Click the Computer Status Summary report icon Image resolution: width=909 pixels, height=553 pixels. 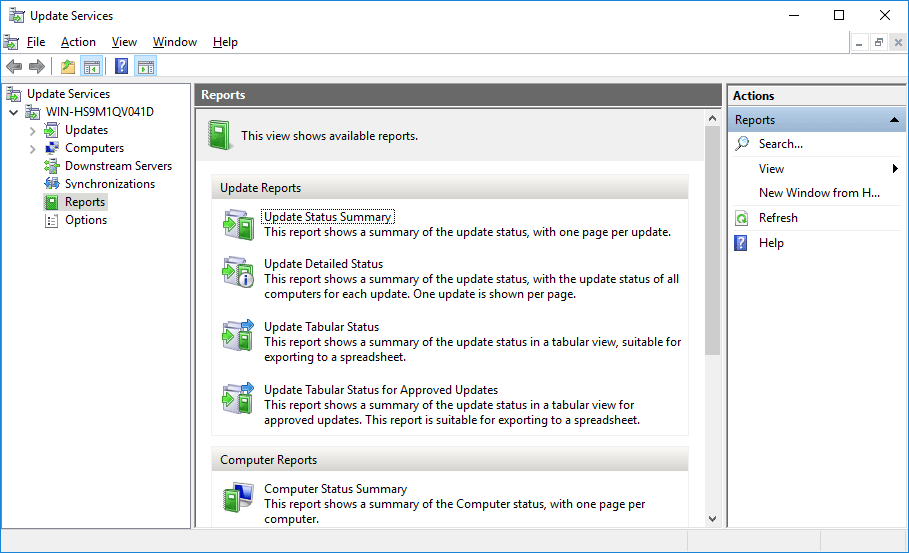click(238, 497)
